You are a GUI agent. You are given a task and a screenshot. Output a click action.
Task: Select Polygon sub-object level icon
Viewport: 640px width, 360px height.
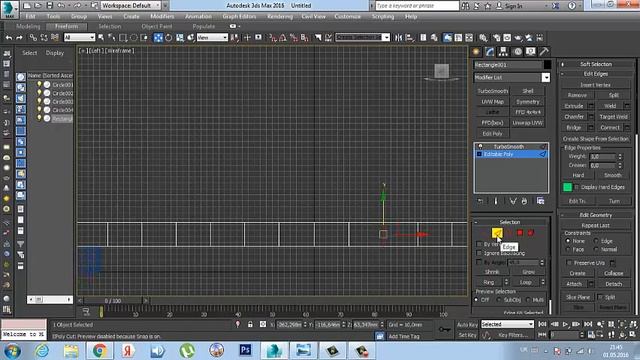click(x=520, y=233)
